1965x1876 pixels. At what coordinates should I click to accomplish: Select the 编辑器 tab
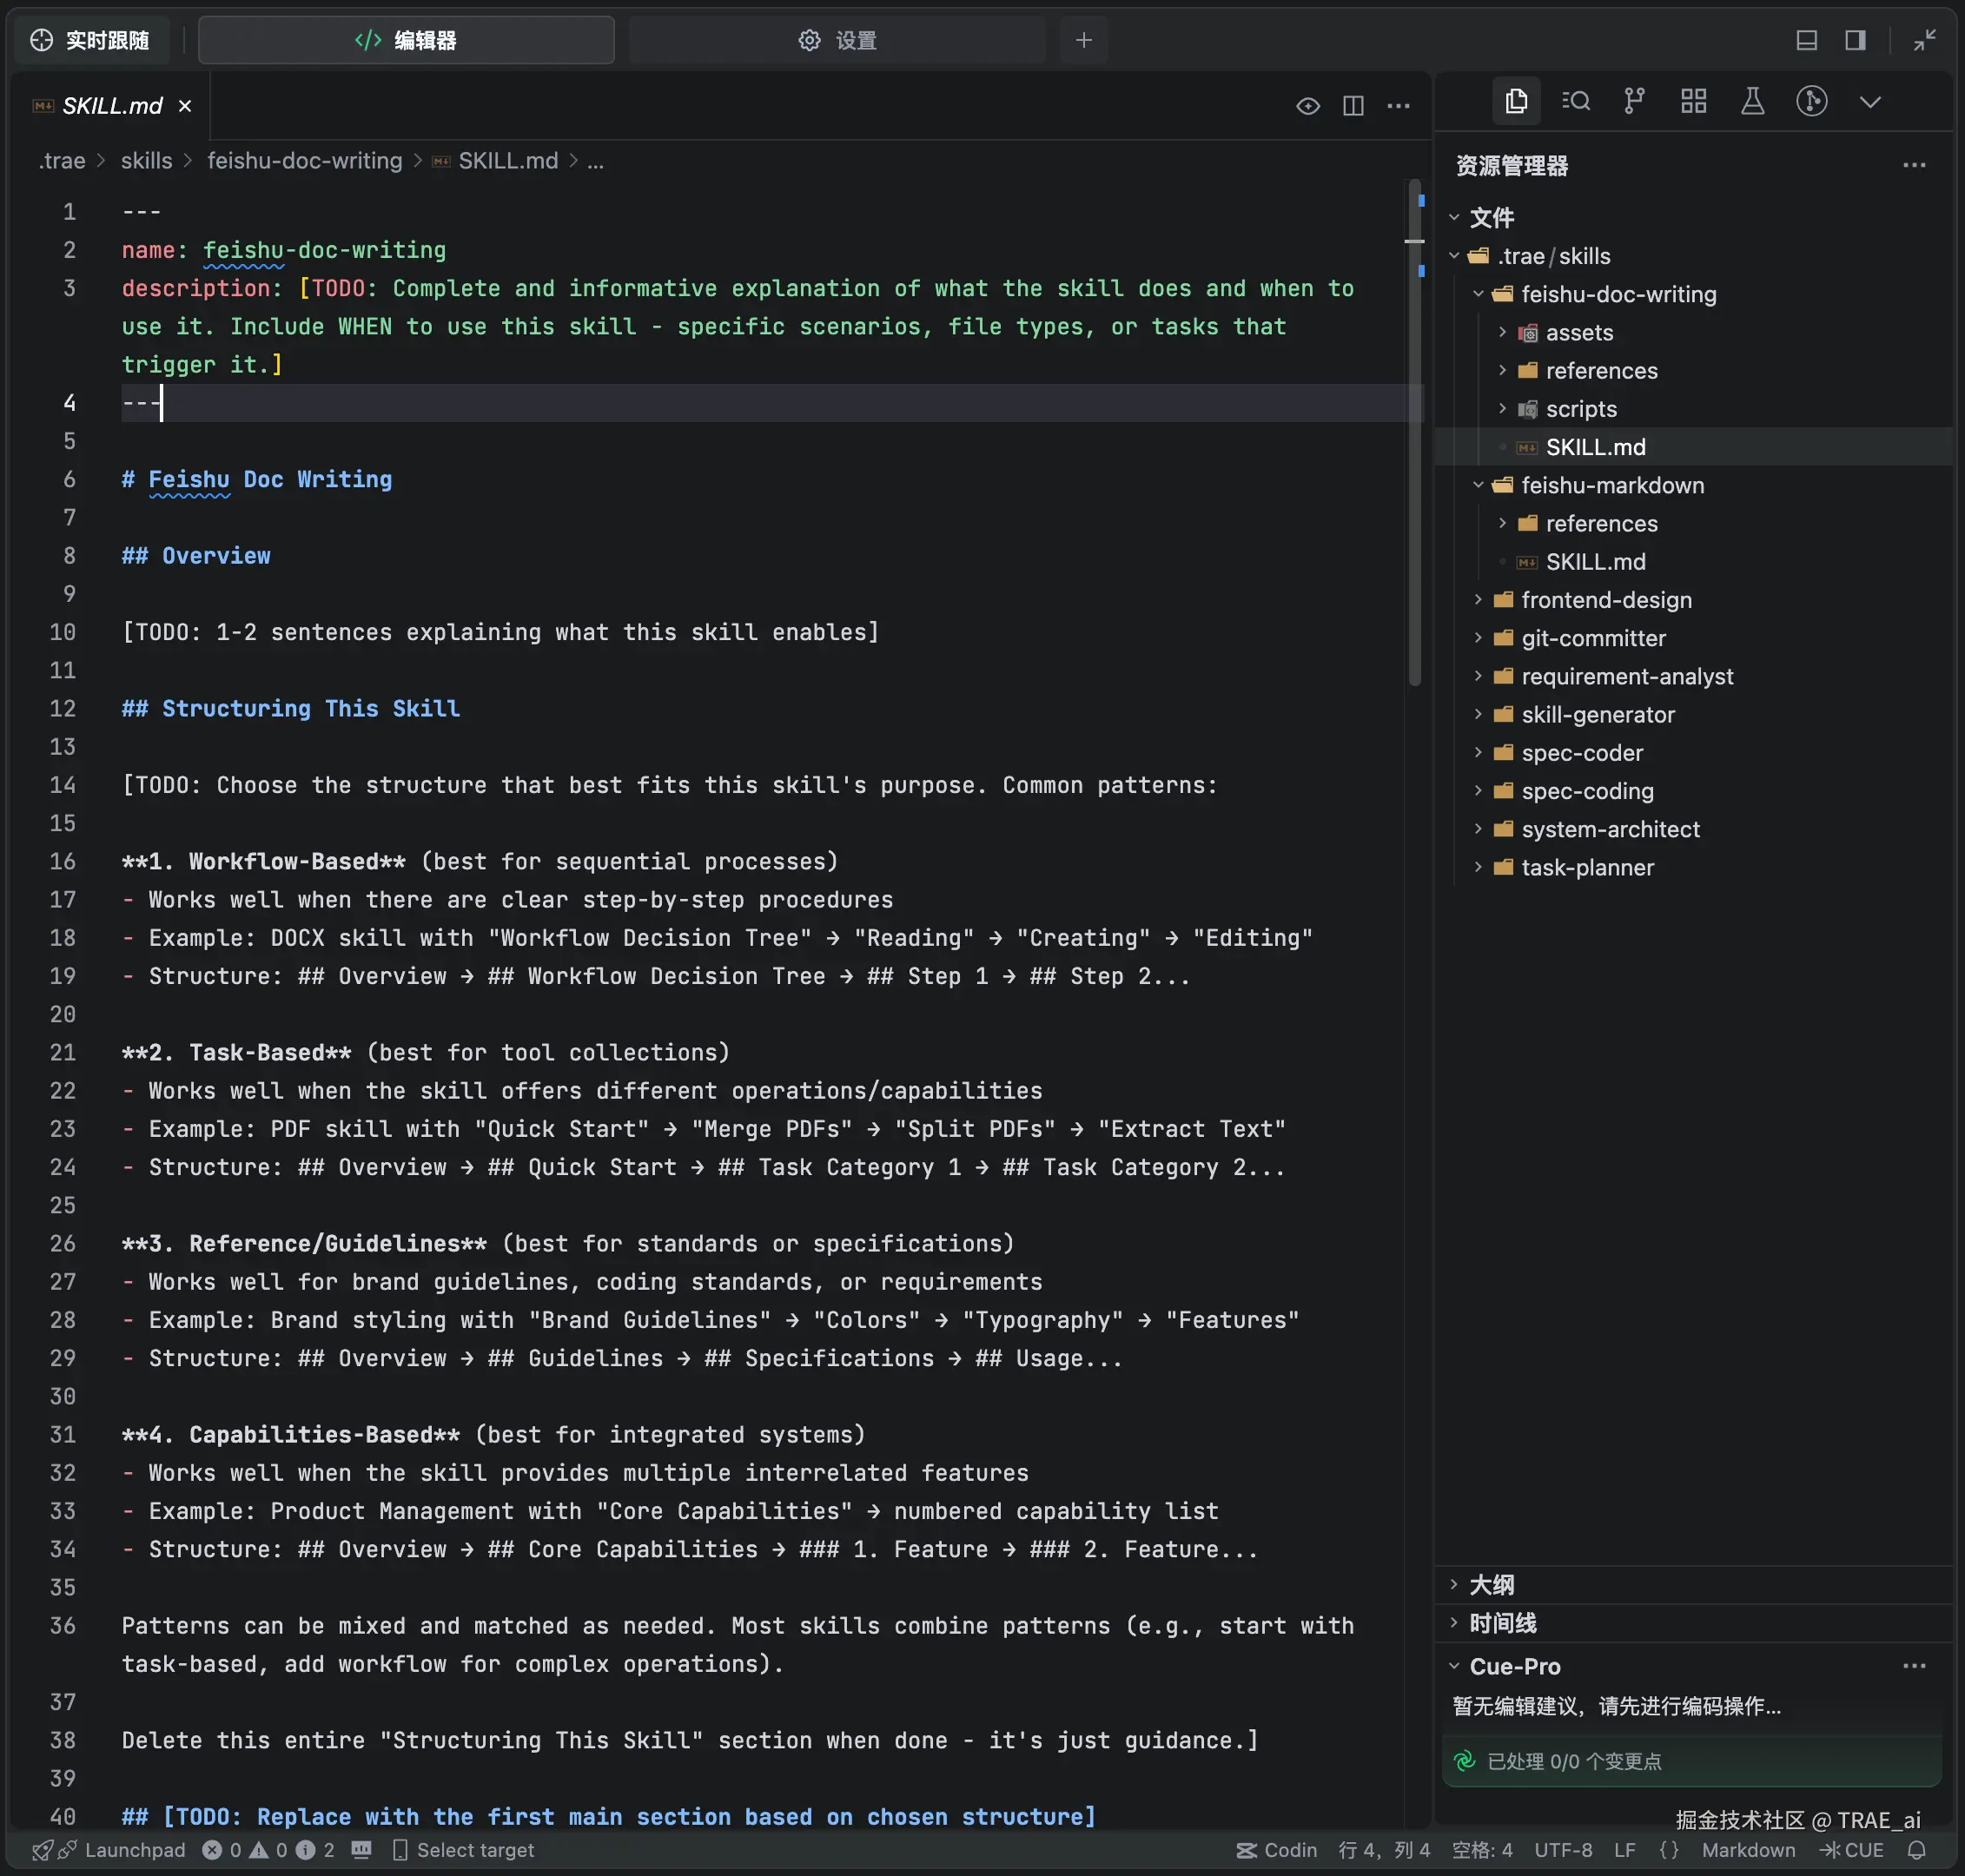[406, 40]
